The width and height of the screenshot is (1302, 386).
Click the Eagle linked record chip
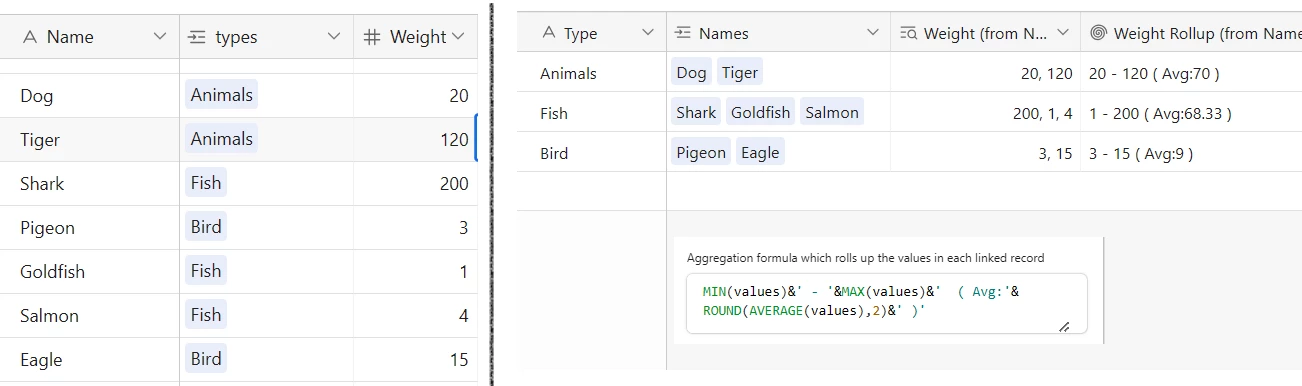coord(760,152)
